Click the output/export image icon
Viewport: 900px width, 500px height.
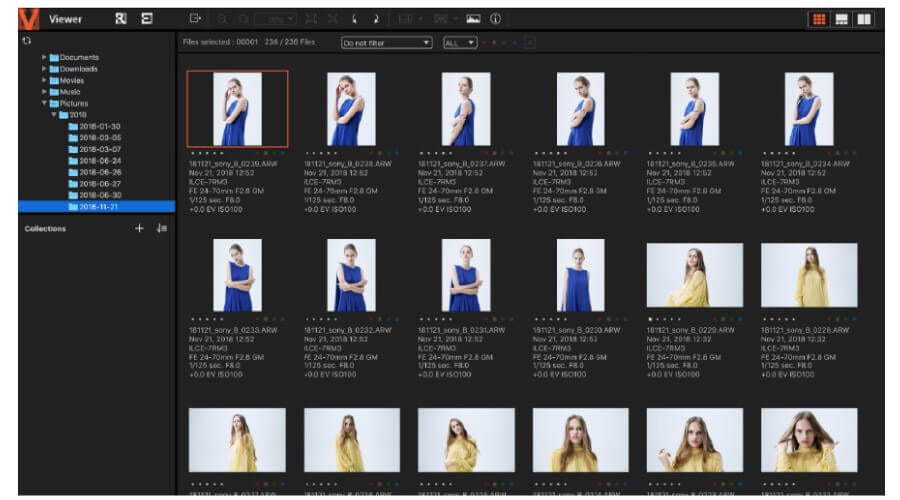pyautogui.click(x=195, y=19)
